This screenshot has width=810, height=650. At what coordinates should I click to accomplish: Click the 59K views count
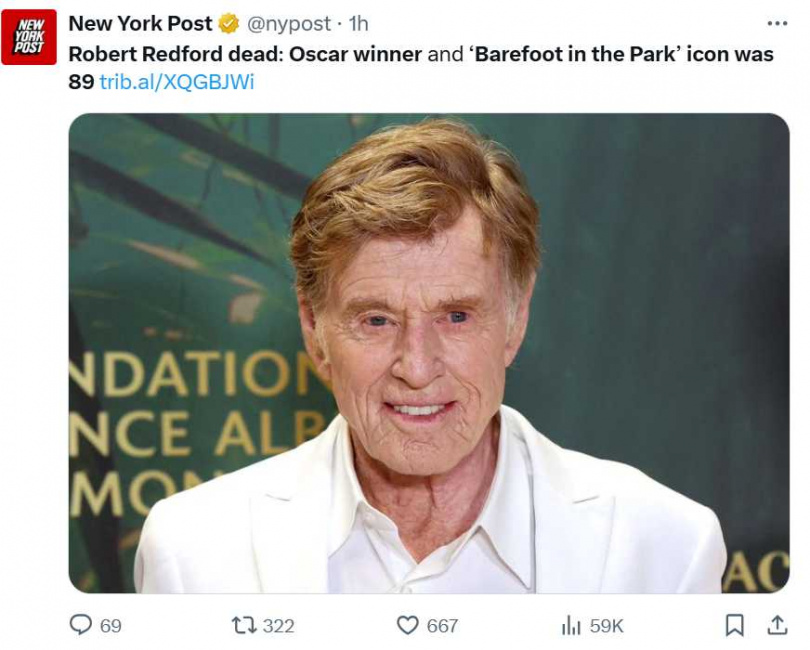pyautogui.click(x=606, y=625)
